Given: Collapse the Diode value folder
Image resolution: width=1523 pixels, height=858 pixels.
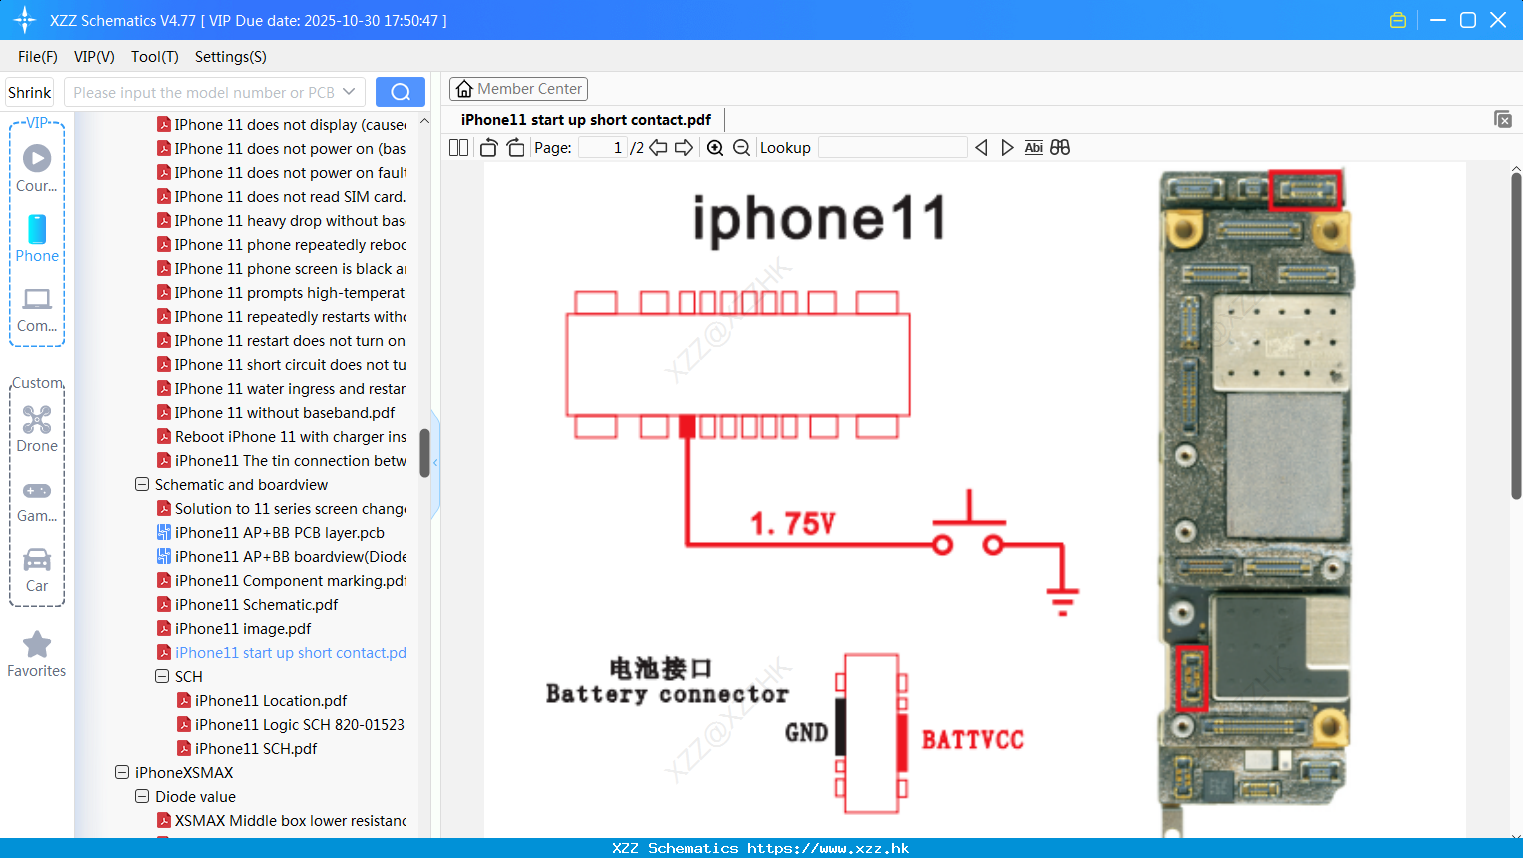Looking at the screenshot, I should pyautogui.click(x=142, y=796).
